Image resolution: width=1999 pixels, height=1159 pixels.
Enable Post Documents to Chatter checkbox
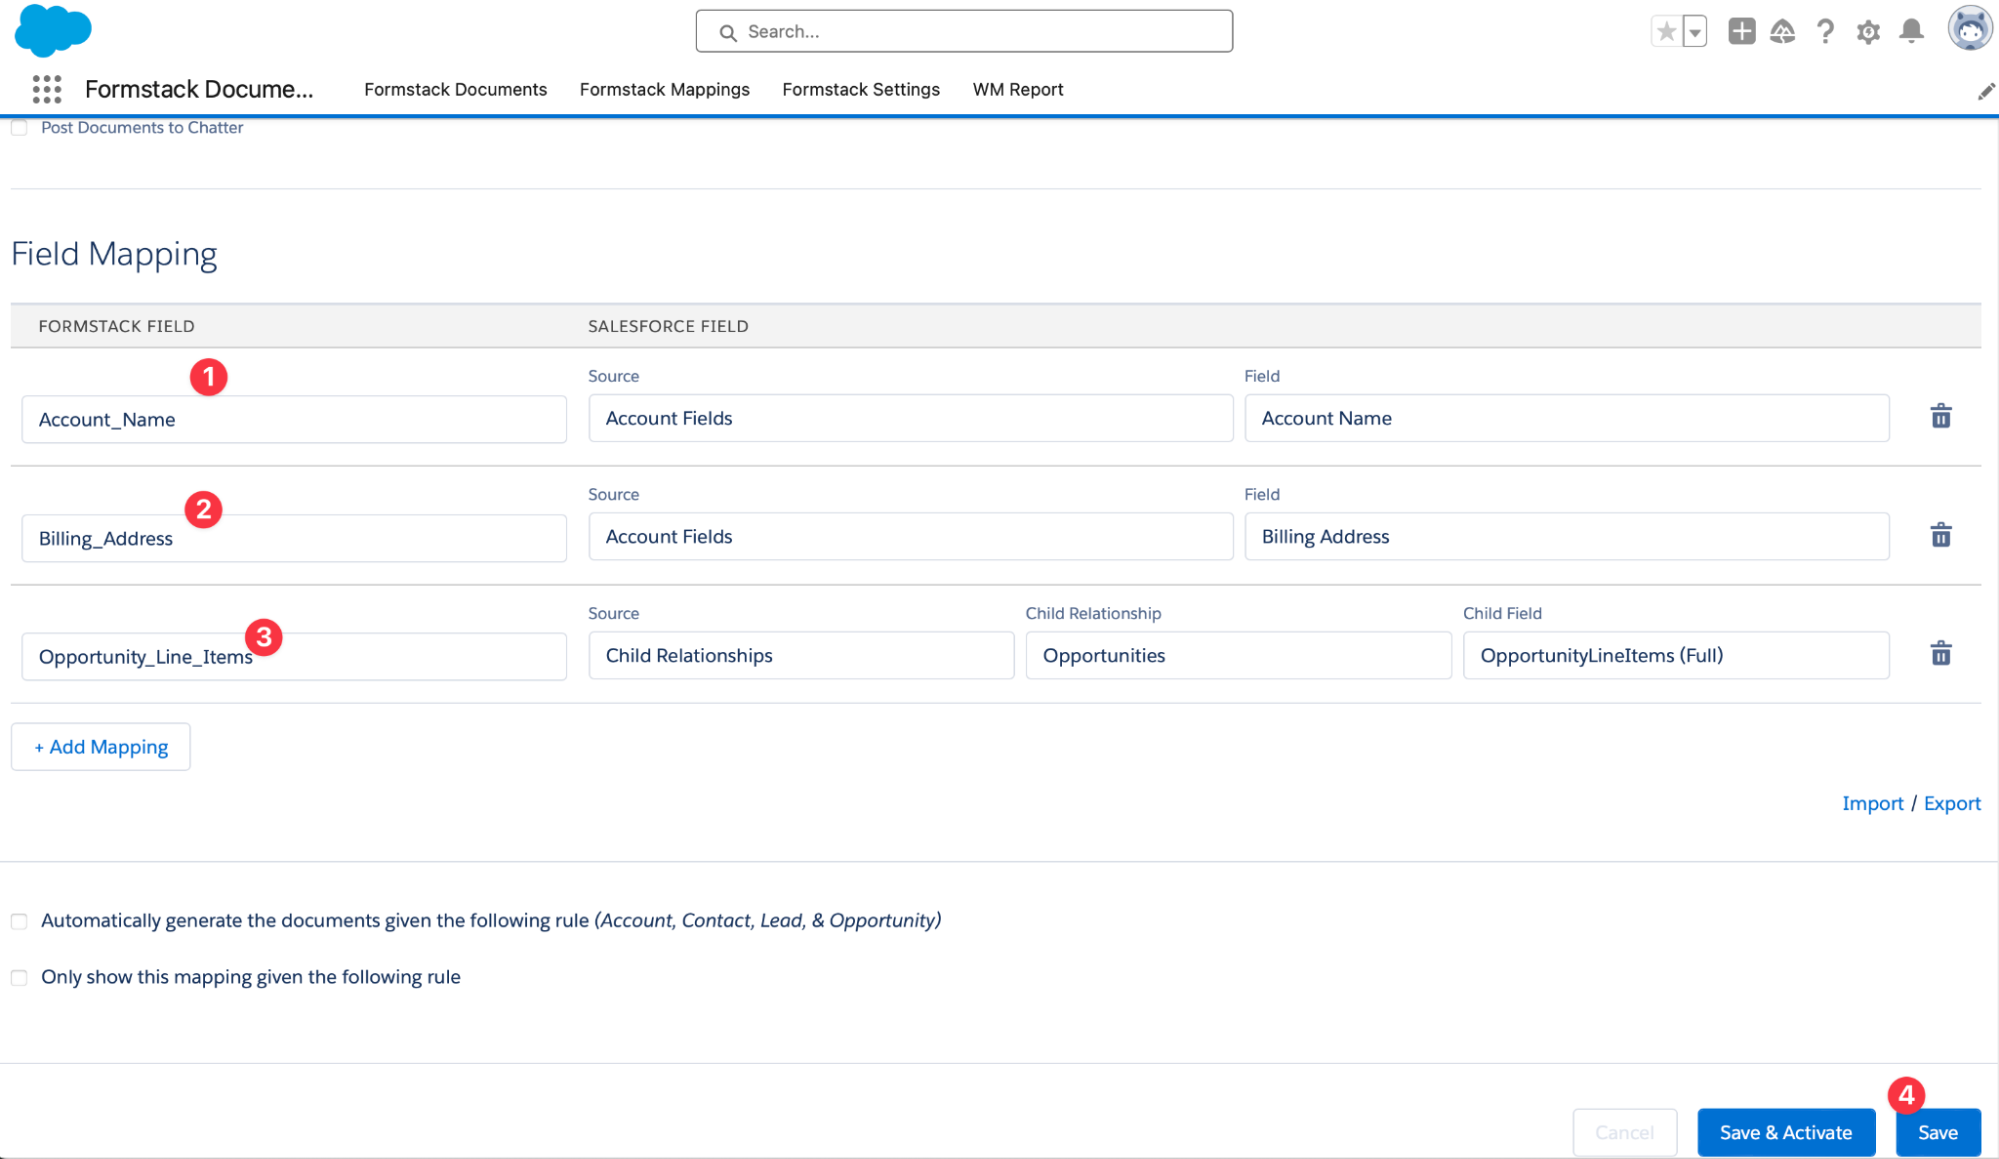[19, 128]
